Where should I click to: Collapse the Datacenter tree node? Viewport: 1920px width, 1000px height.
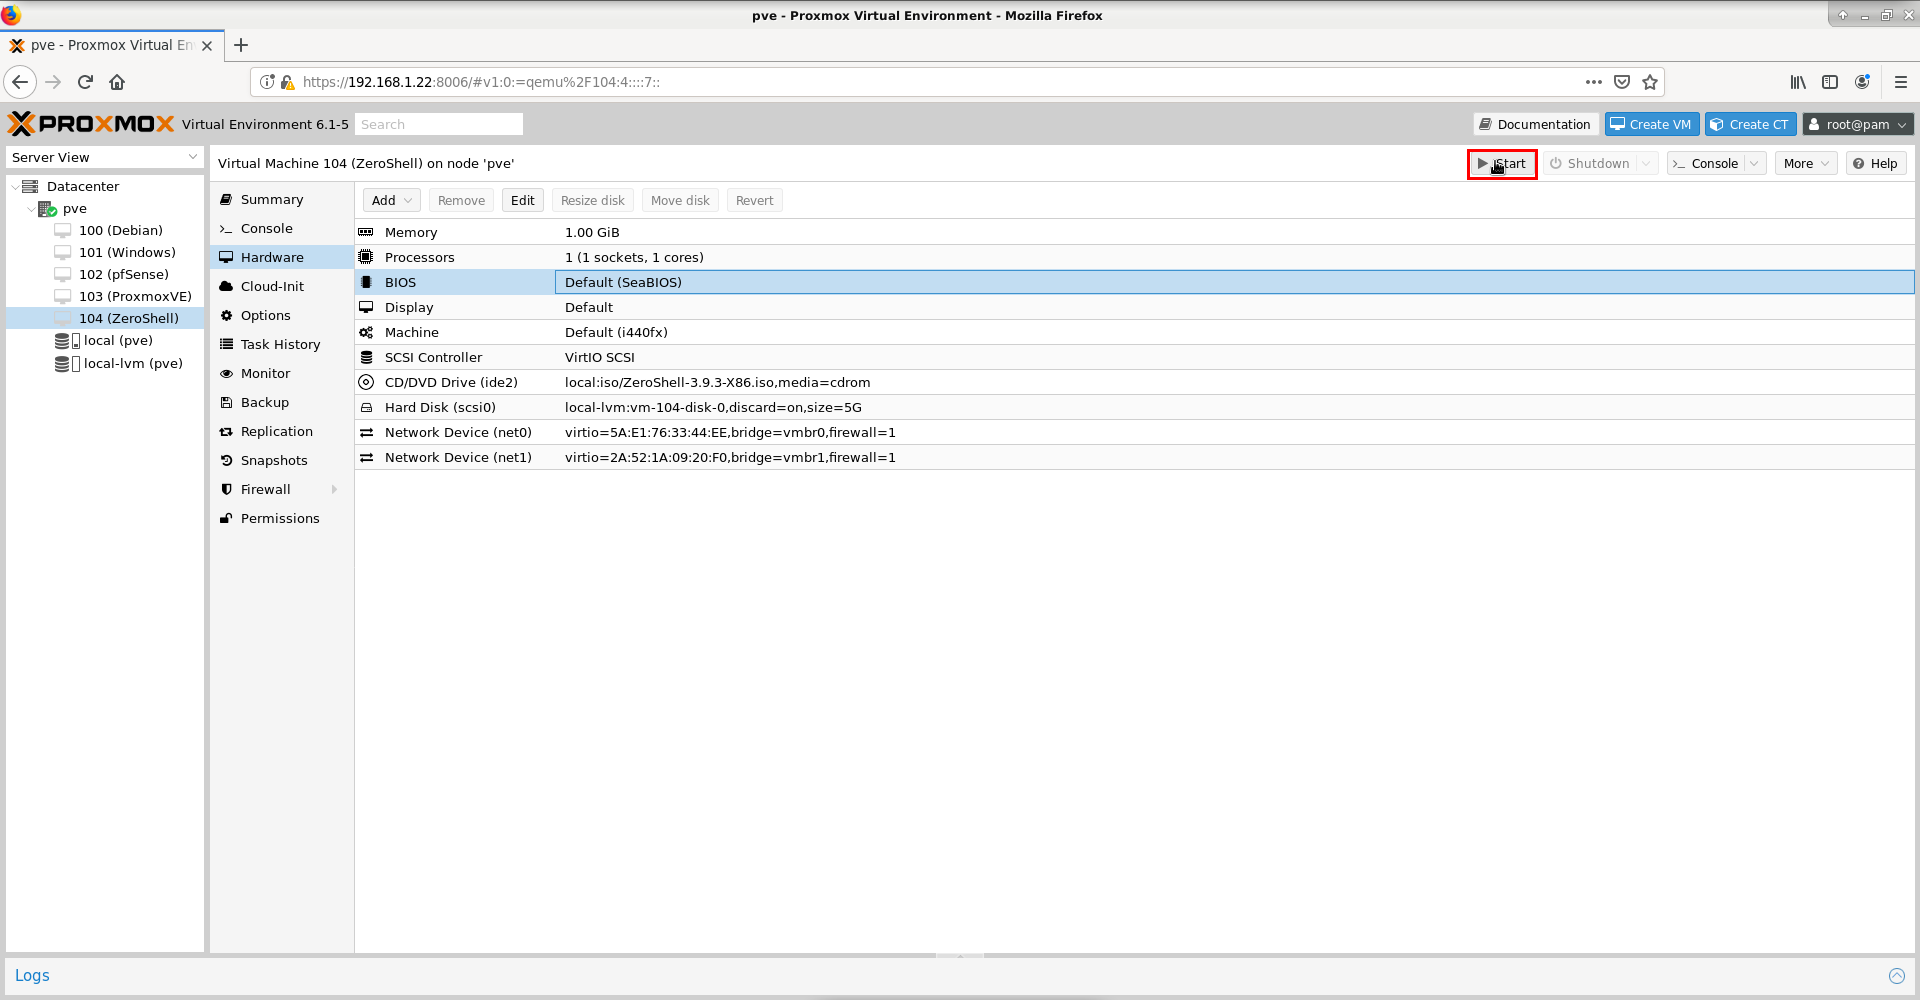click(x=14, y=186)
